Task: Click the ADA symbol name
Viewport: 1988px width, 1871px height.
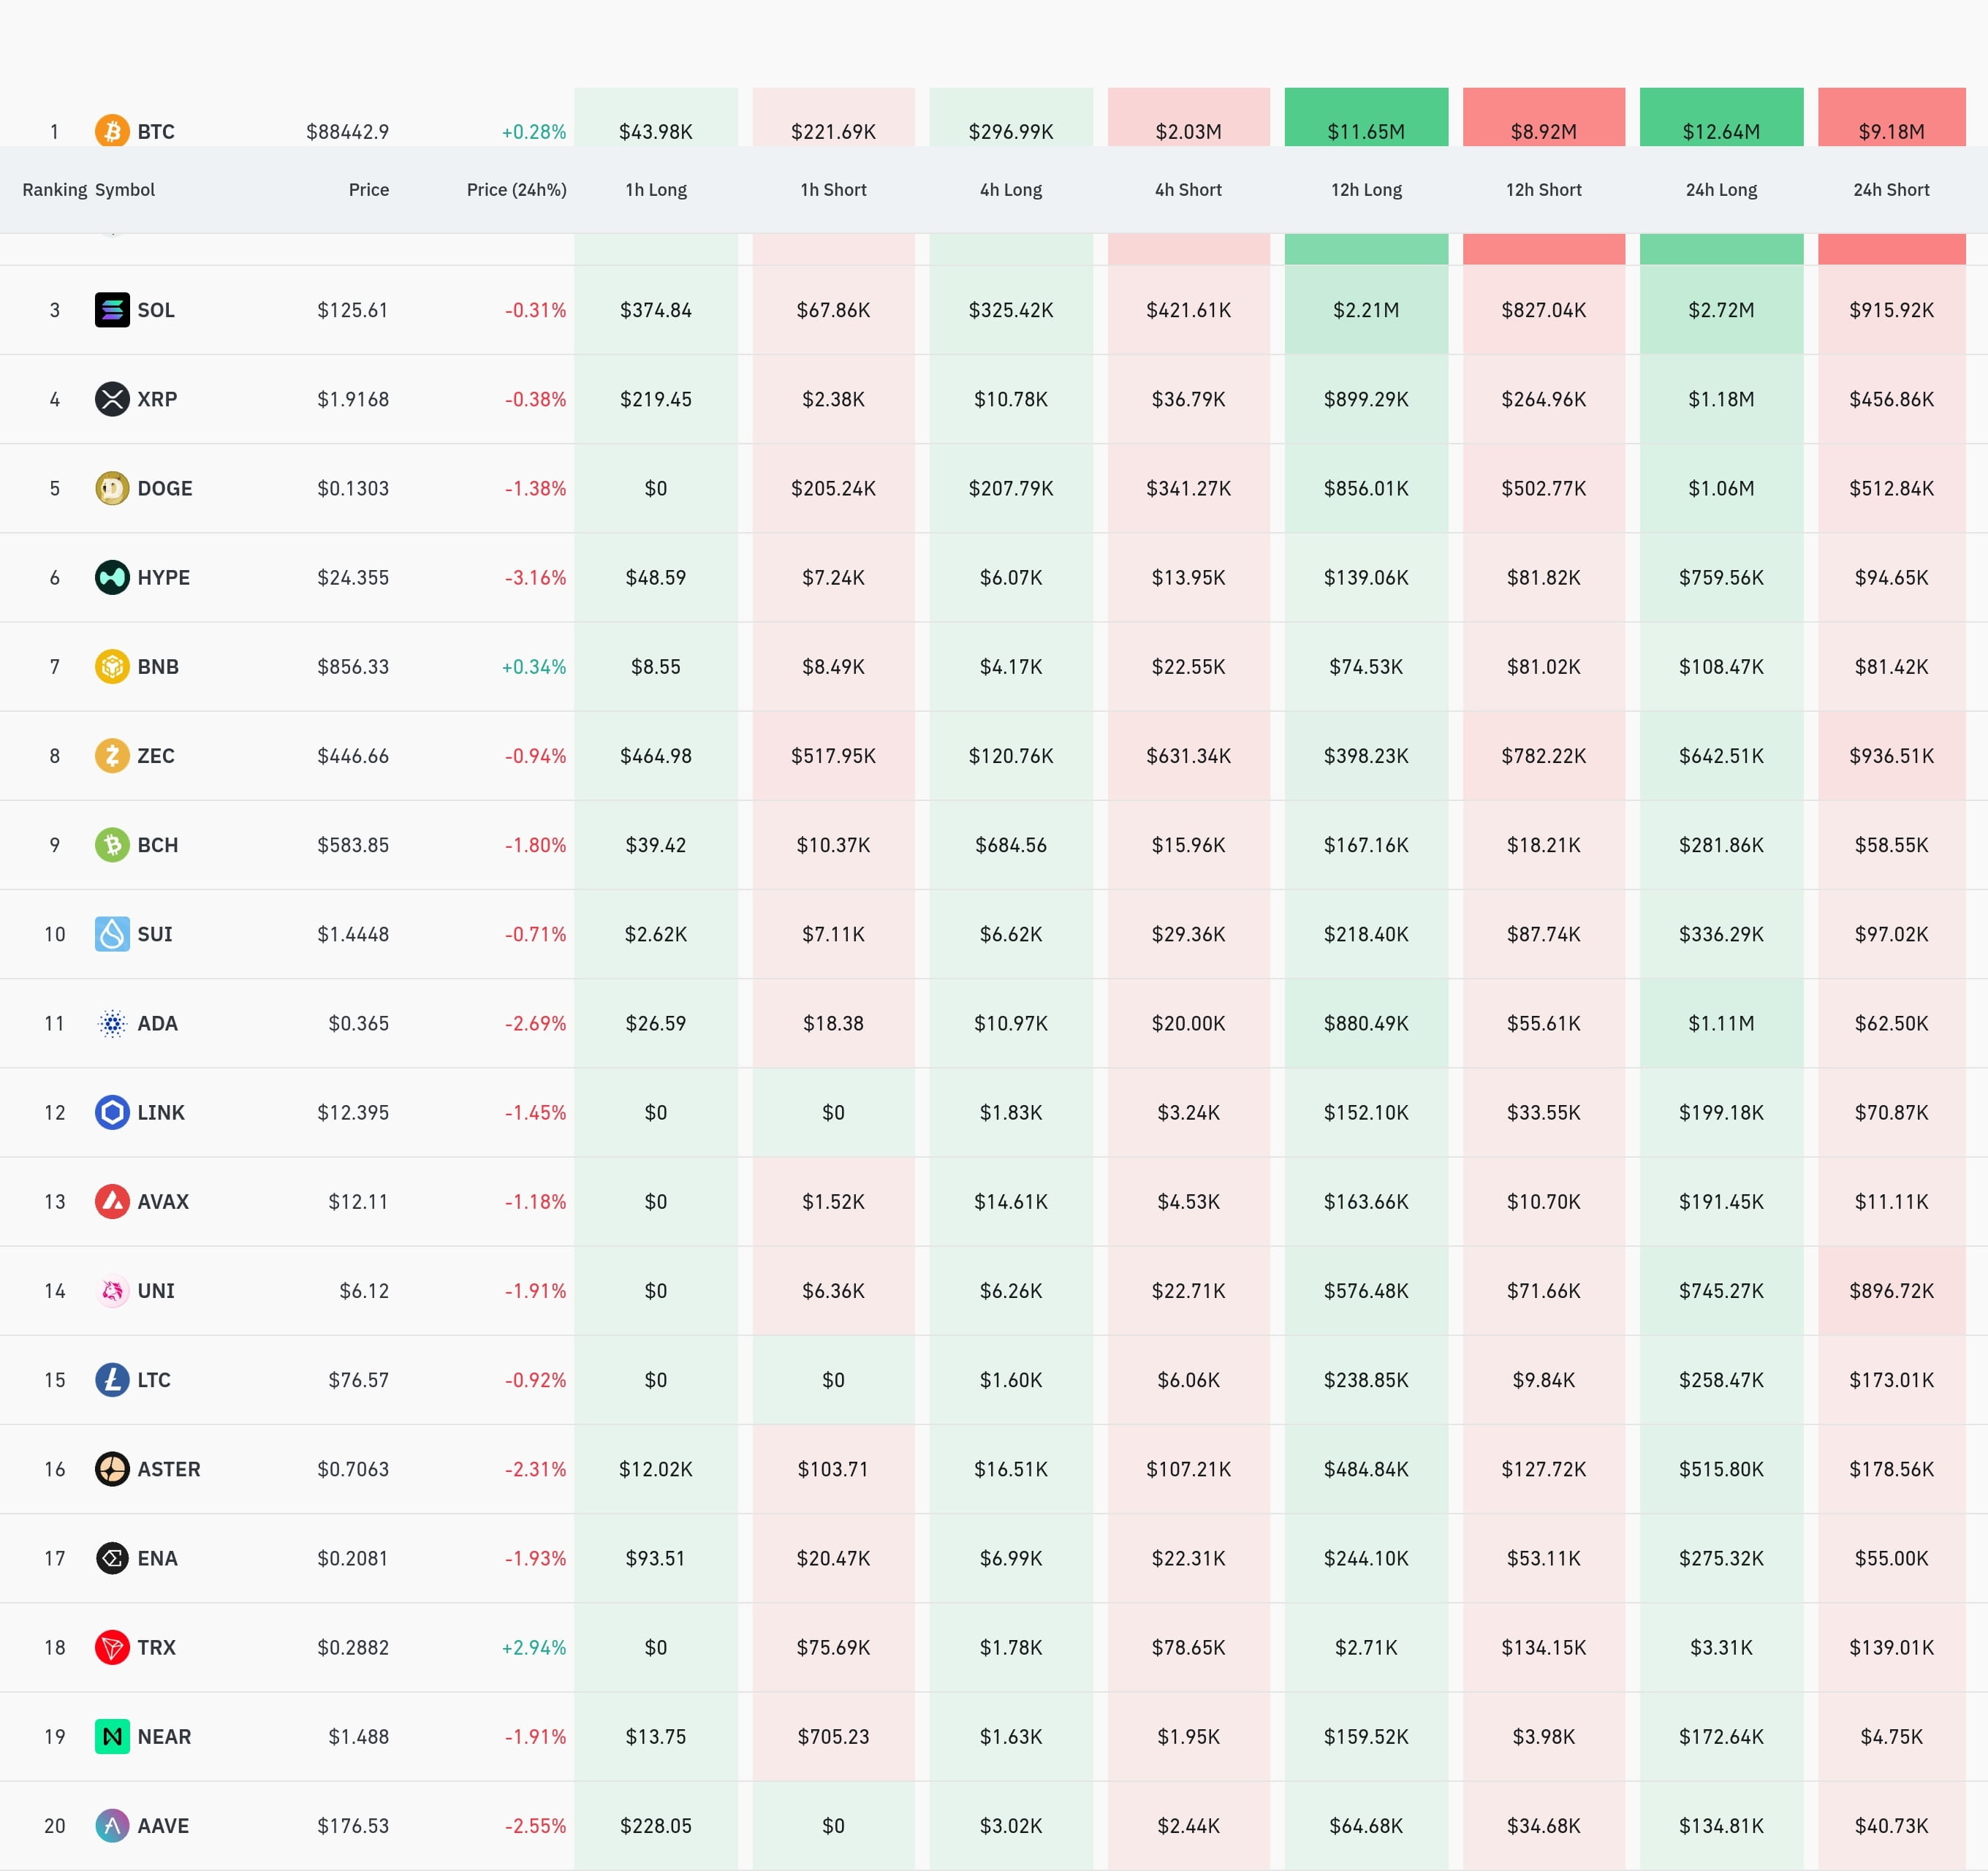Action: [x=157, y=1023]
